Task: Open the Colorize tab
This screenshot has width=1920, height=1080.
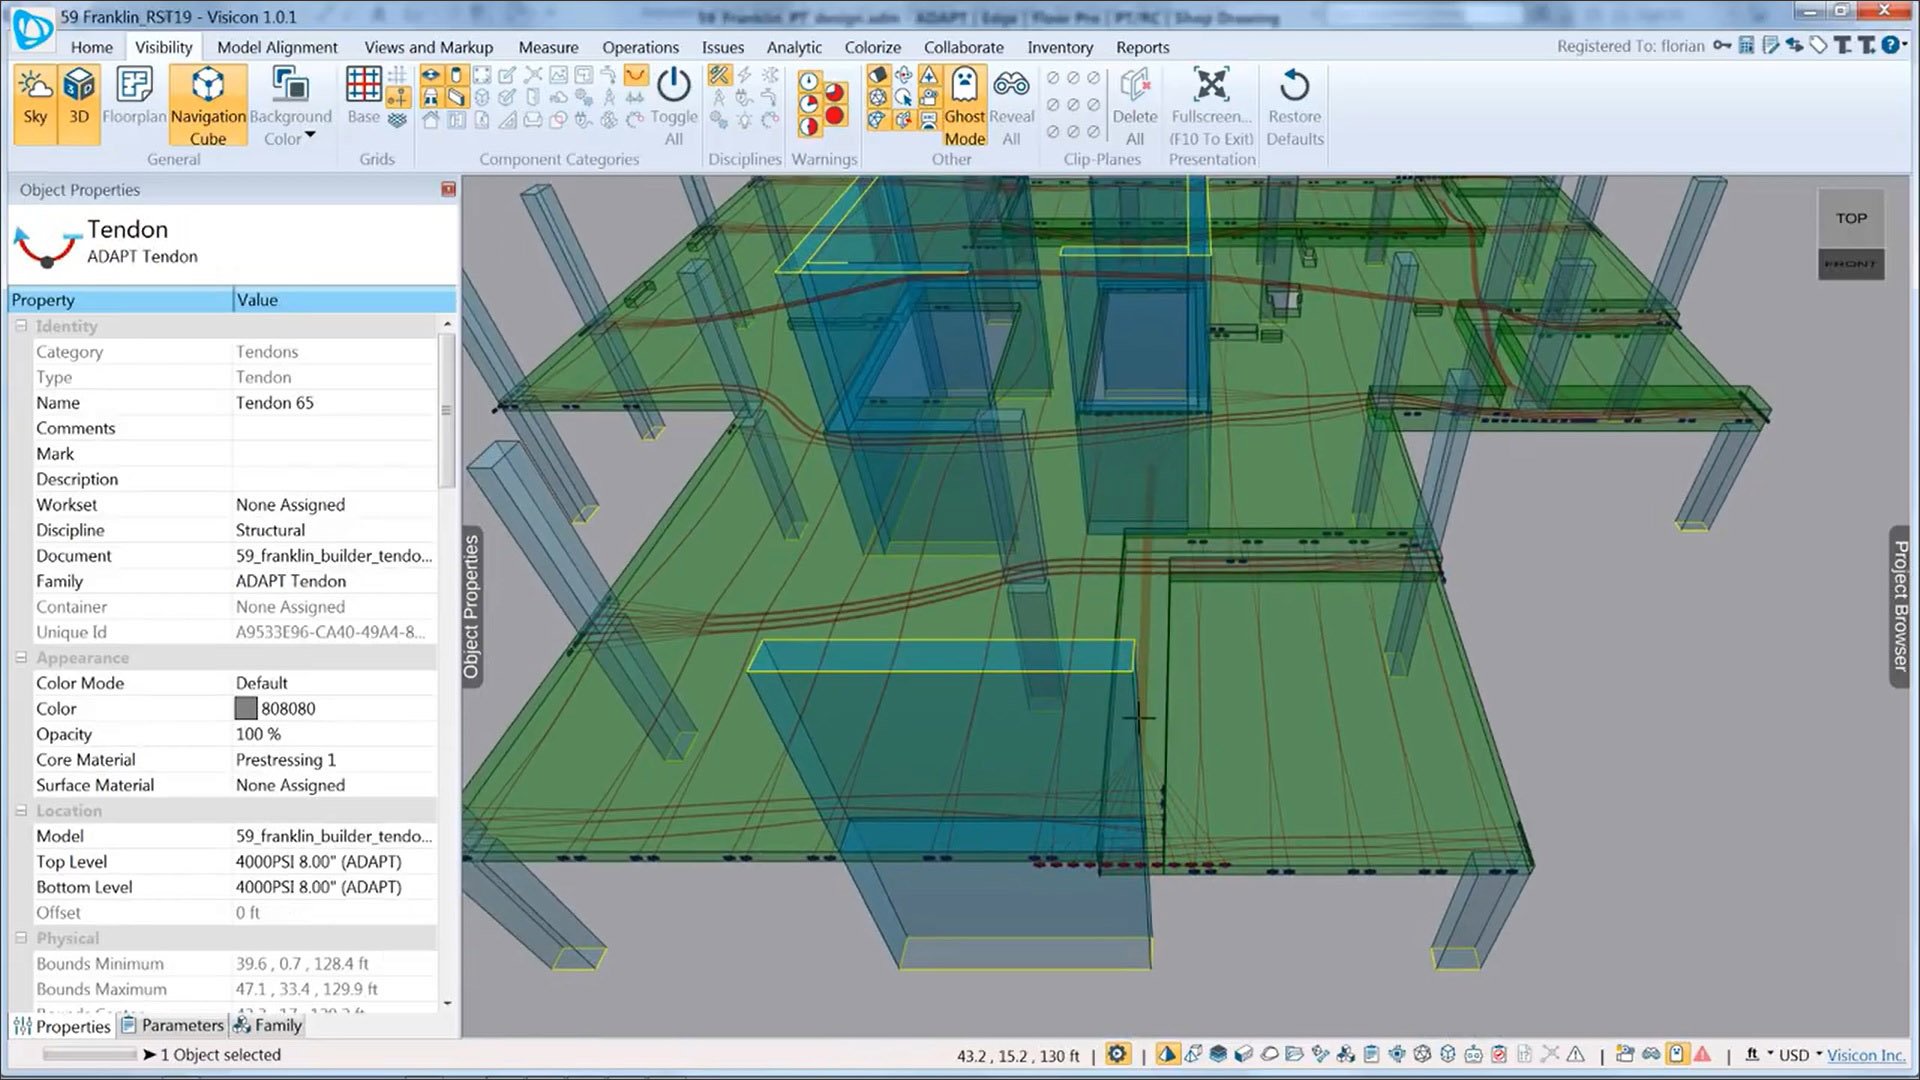Action: pos(872,47)
